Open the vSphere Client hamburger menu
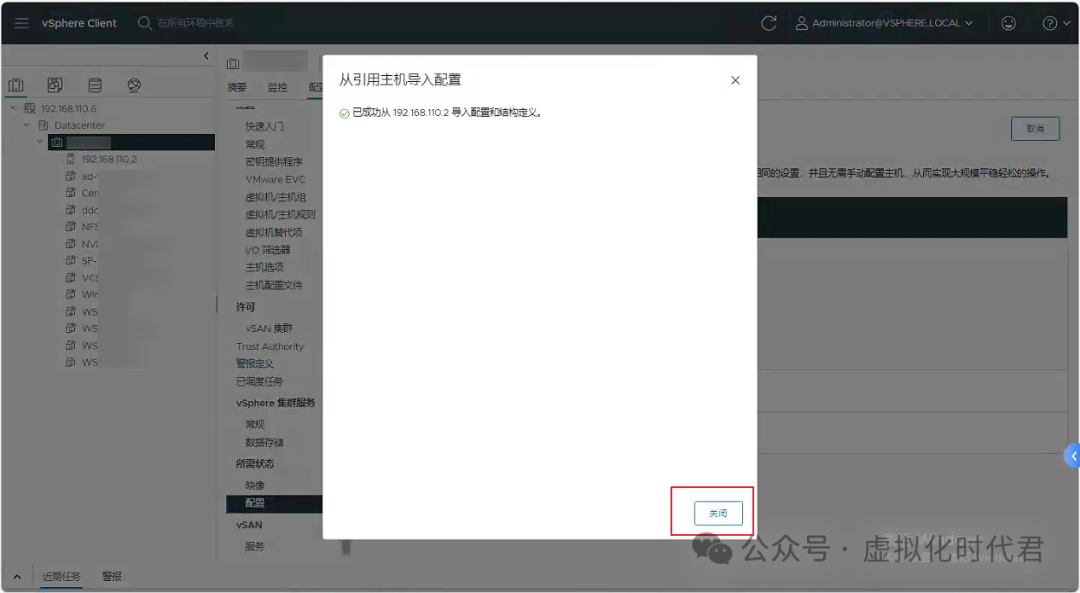This screenshot has height=593, width=1080. (21, 22)
